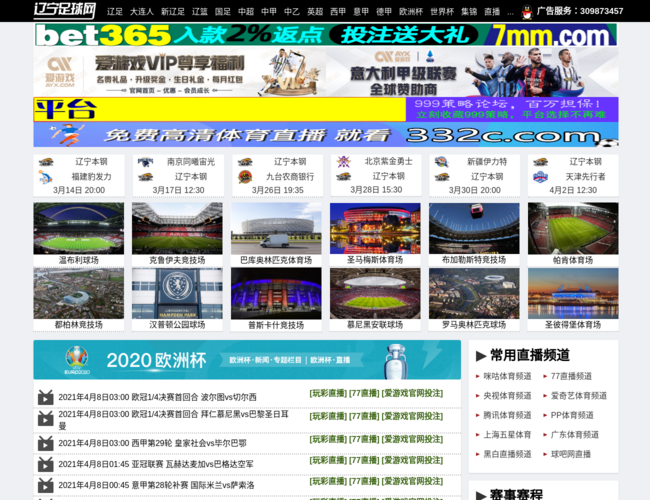The height and width of the screenshot is (500, 650).
Task: Click the 辽宁足球网 site logo
Action: pyautogui.click(x=65, y=11)
